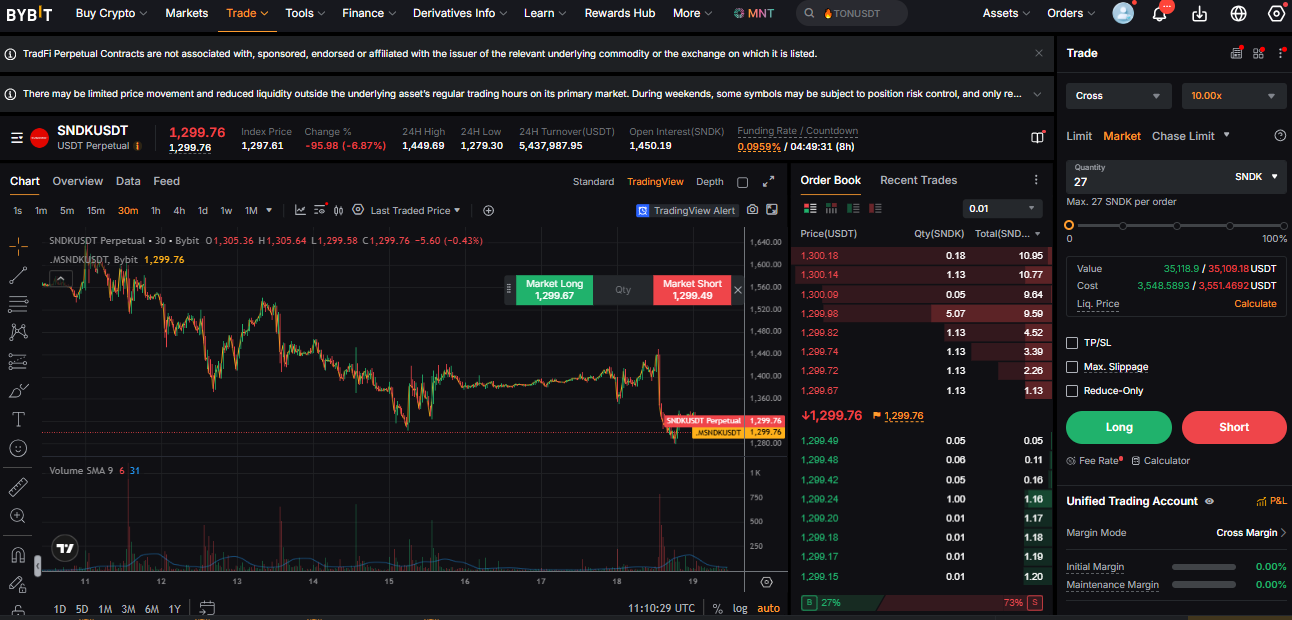Switch to the Recent Trades tab
Viewport: 1292px width, 620px height.
tap(918, 180)
